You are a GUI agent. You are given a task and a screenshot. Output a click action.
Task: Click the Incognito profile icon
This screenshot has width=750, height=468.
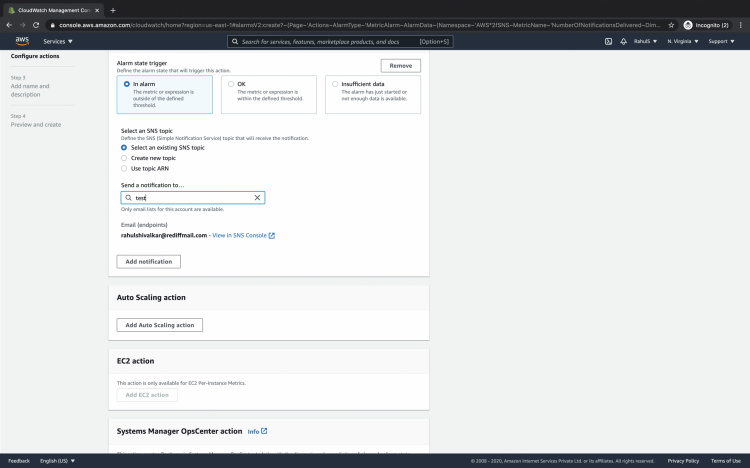pyautogui.click(x=688, y=24)
